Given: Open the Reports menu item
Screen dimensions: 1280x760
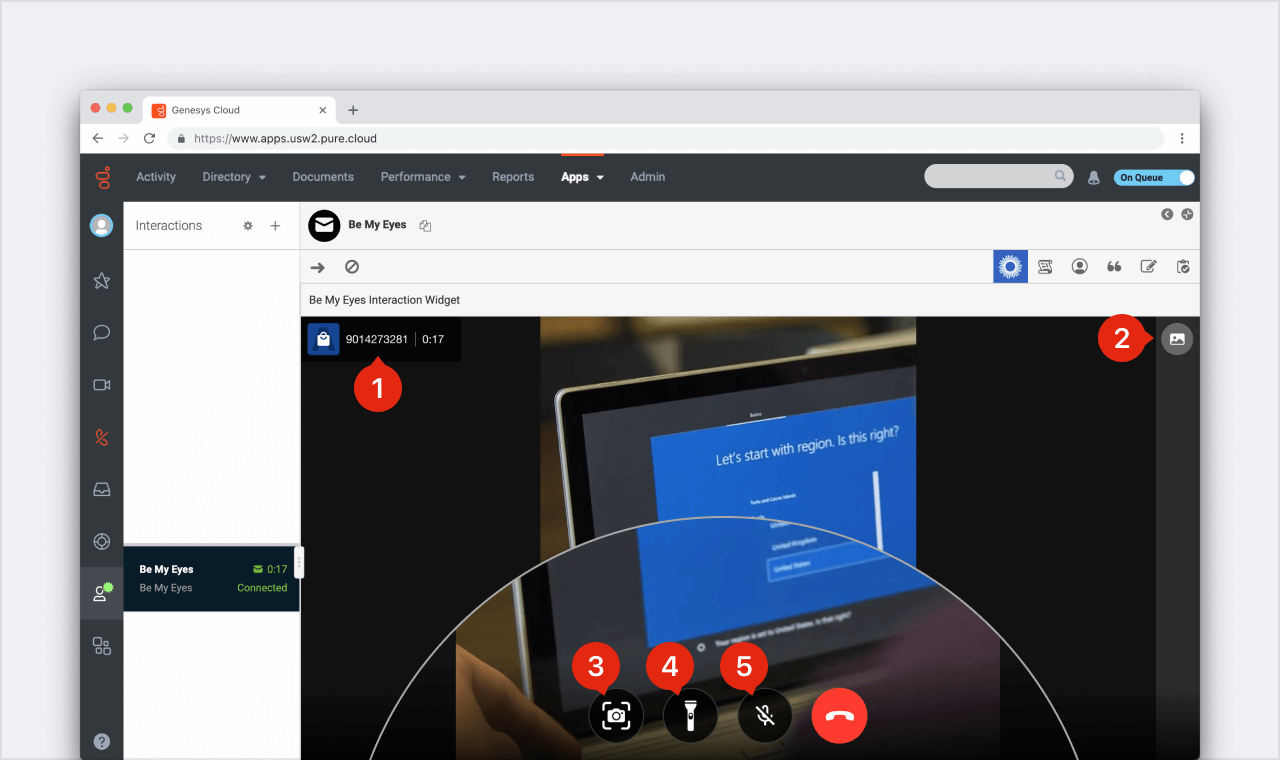Looking at the screenshot, I should tap(513, 177).
